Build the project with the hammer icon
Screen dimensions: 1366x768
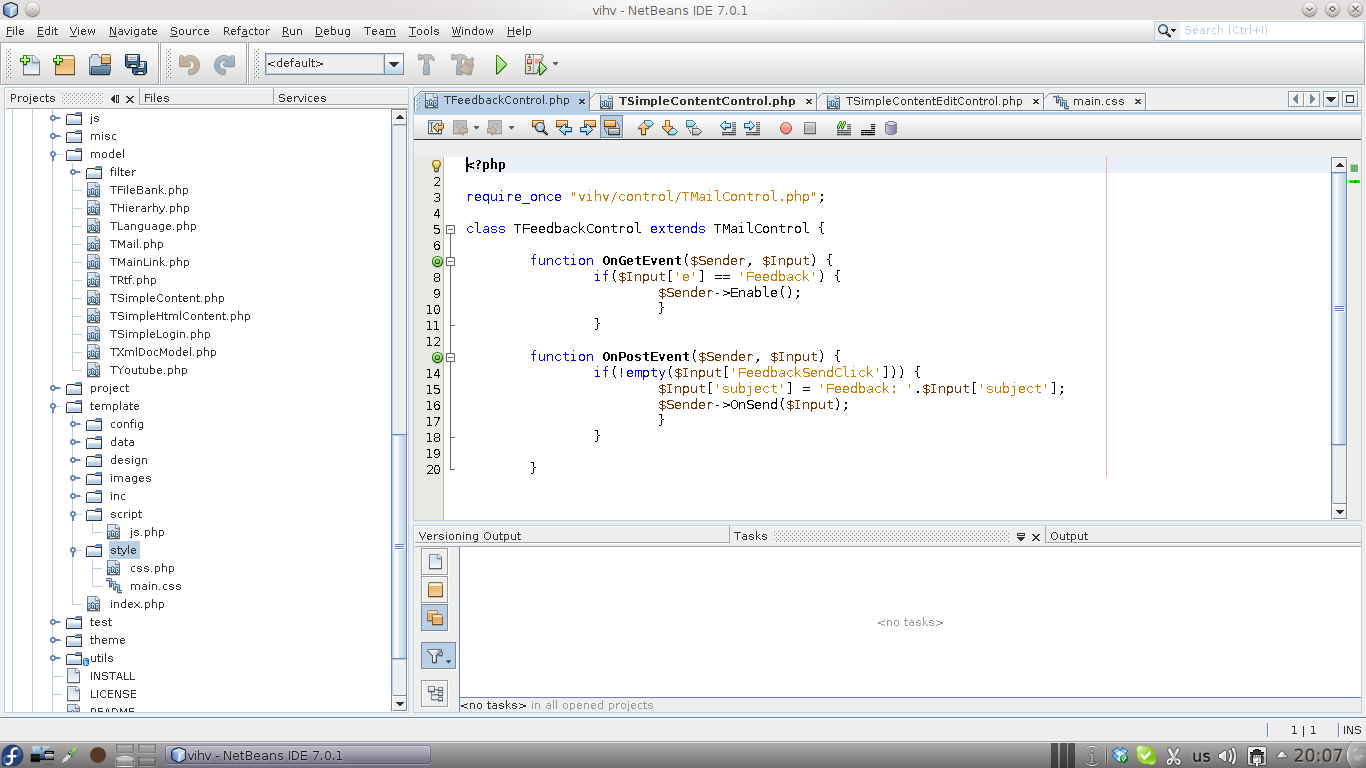426,64
